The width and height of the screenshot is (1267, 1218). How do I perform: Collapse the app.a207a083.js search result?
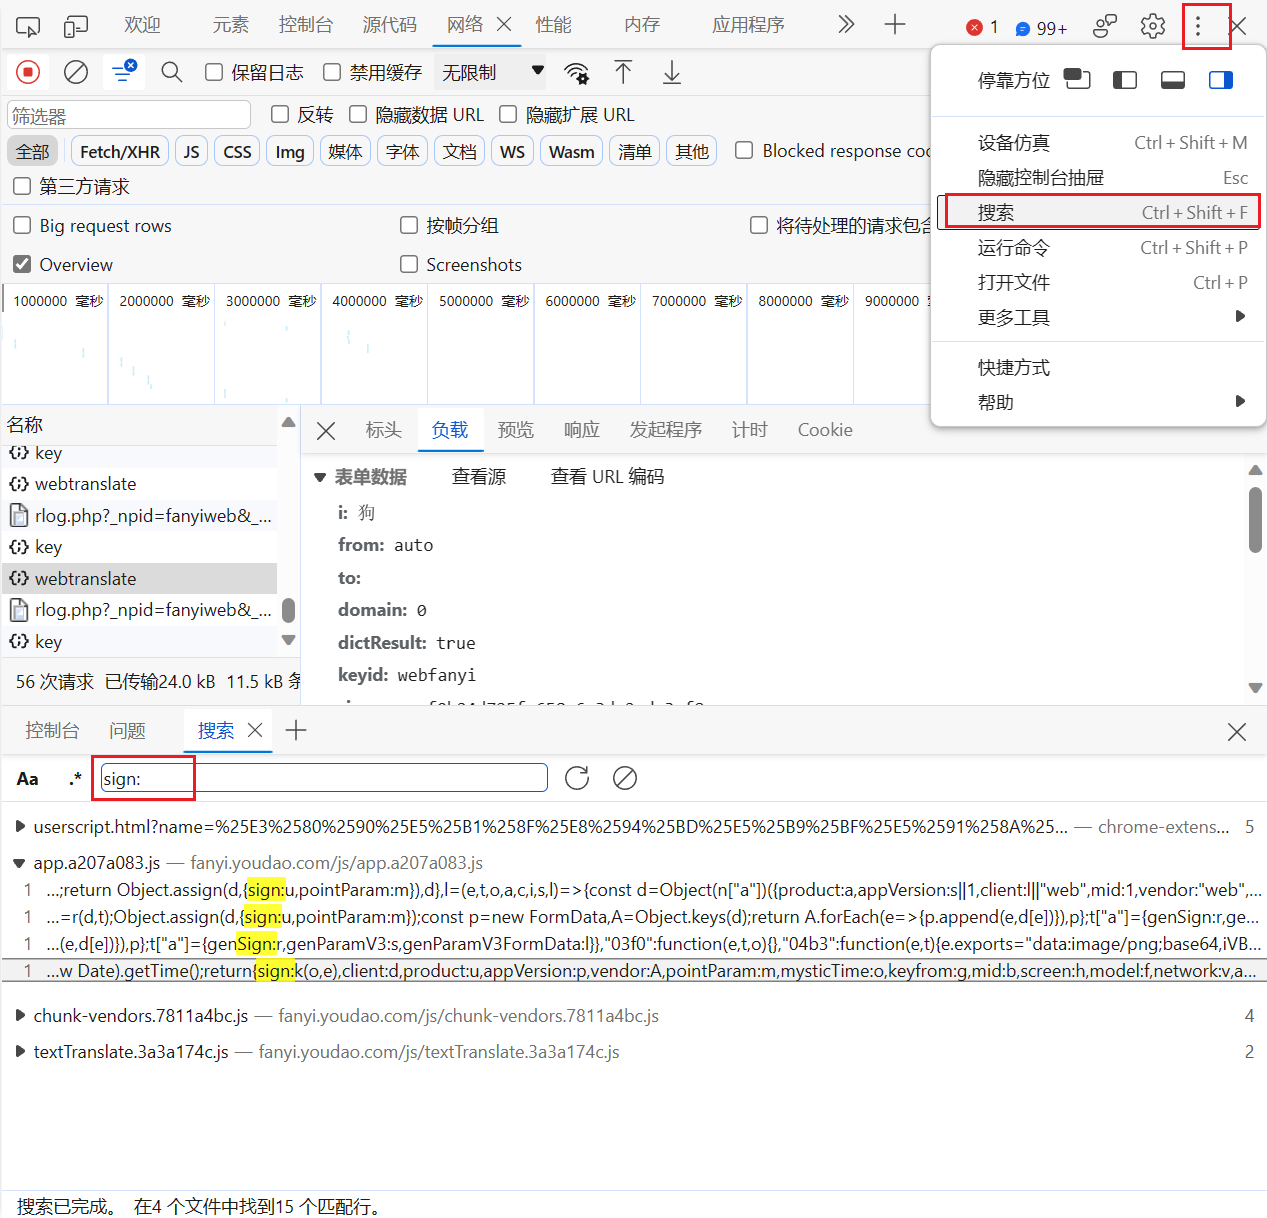pos(20,863)
